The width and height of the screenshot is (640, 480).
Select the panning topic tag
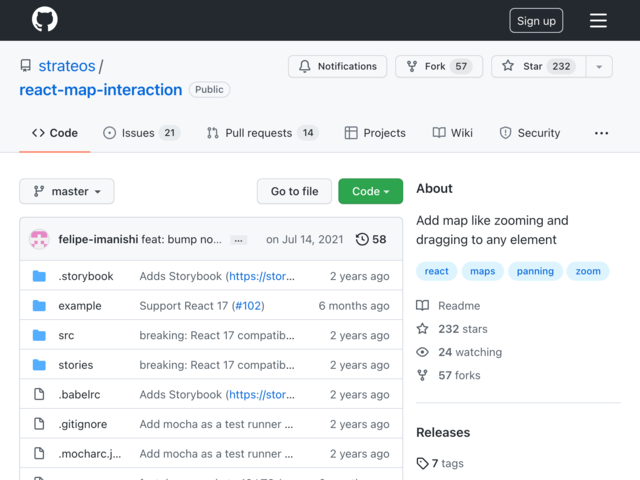(535, 271)
